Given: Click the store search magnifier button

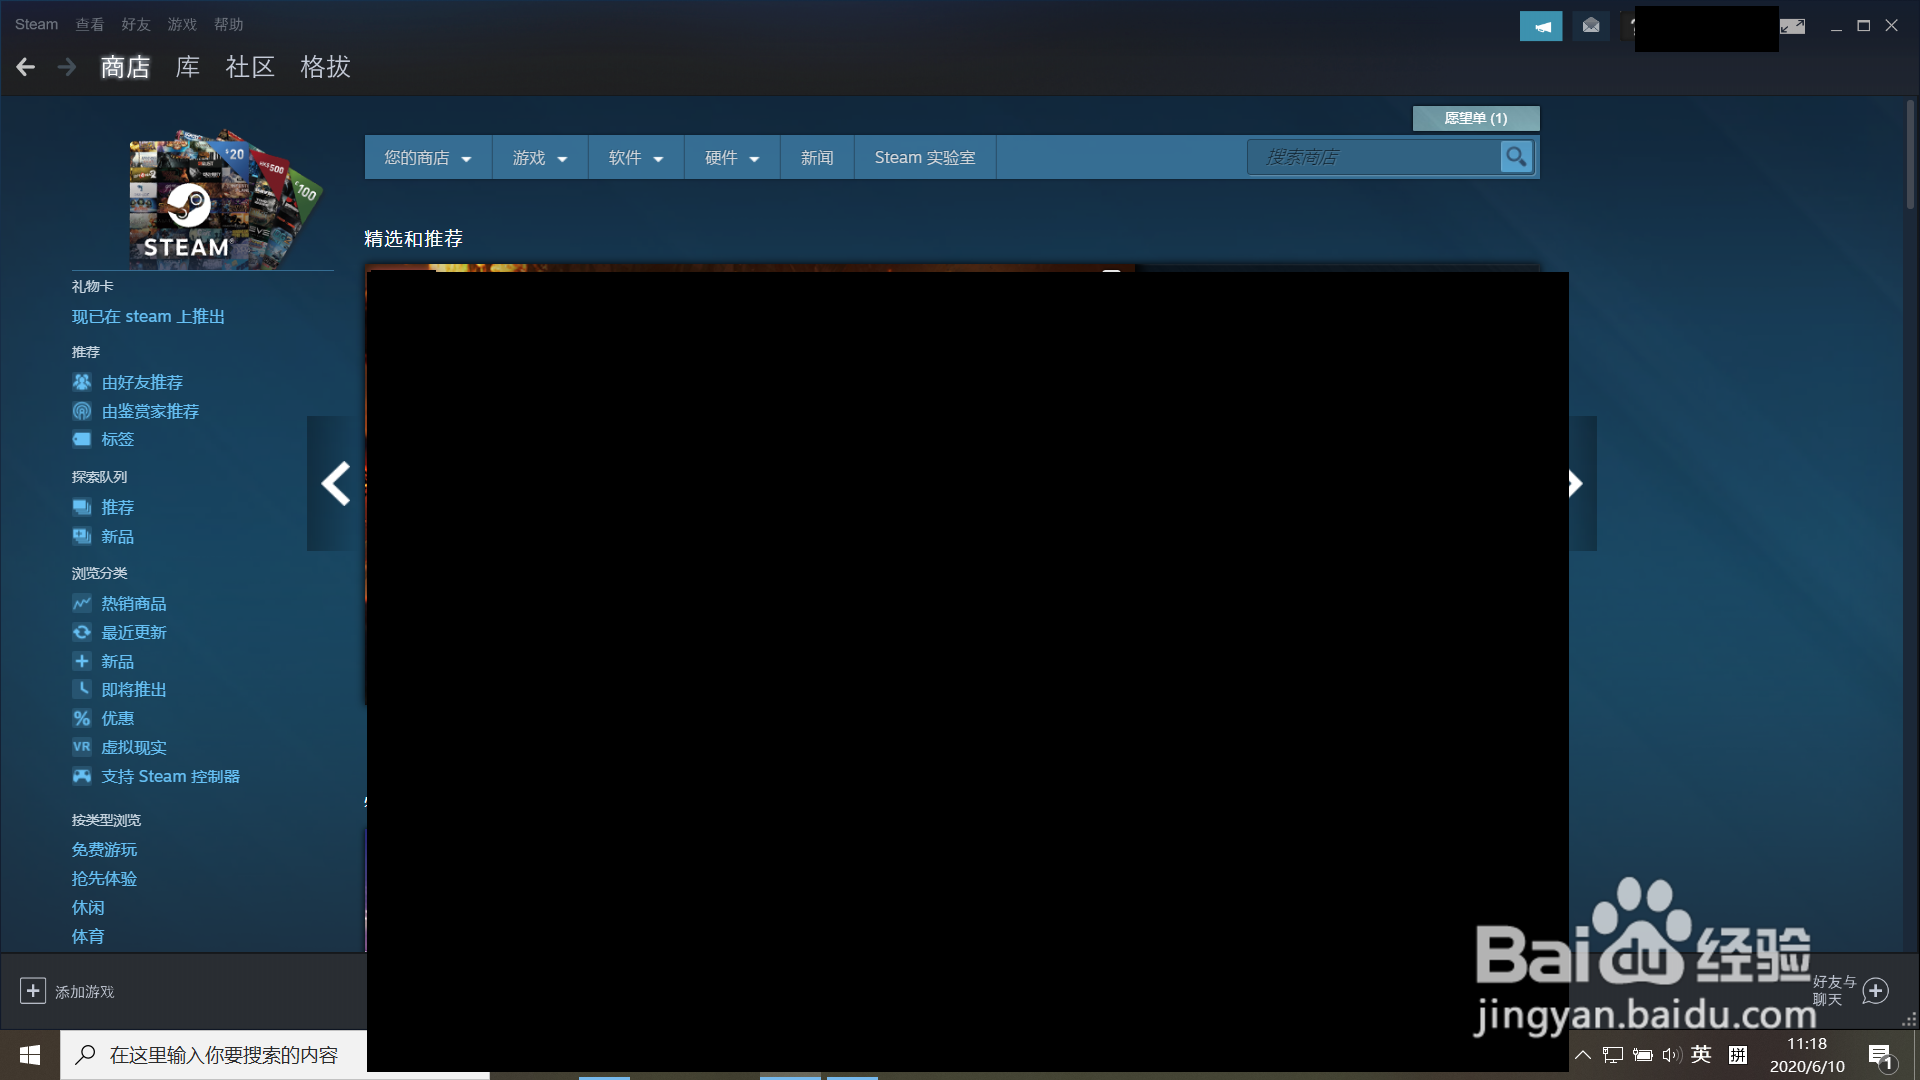Looking at the screenshot, I should coord(1516,157).
